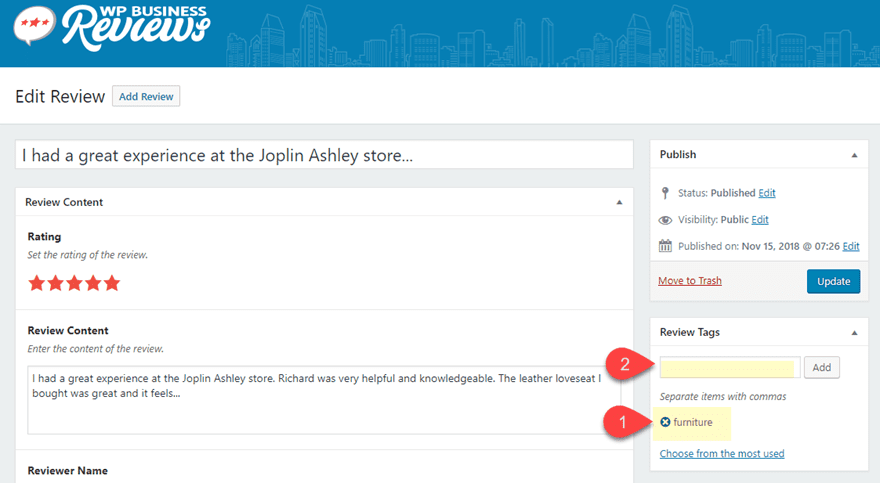The height and width of the screenshot is (483, 880).
Task: Collapse the Publish panel
Action: (x=854, y=155)
